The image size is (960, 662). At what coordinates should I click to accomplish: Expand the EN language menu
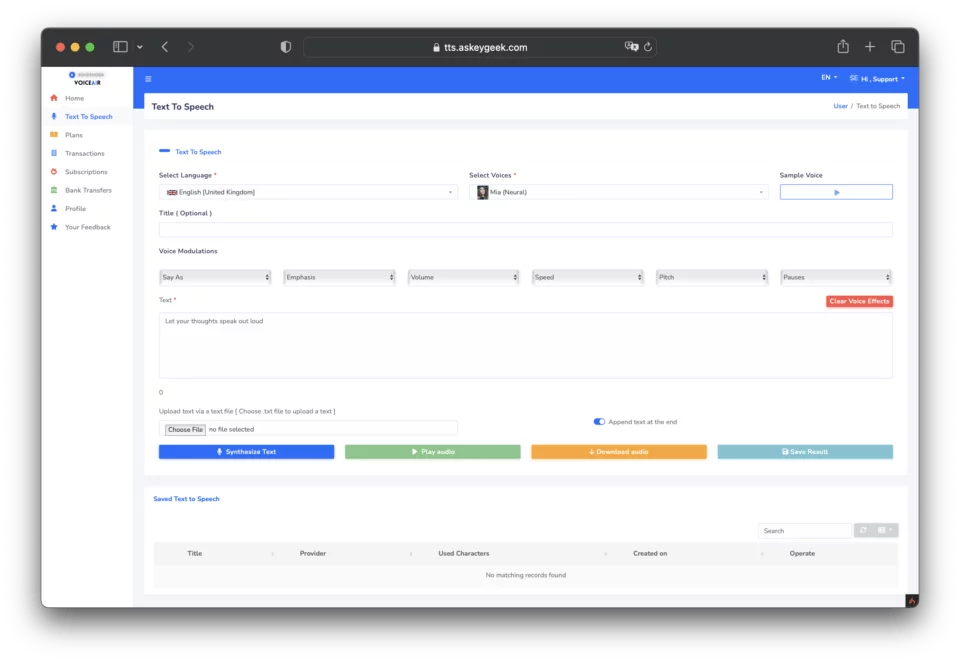click(829, 78)
